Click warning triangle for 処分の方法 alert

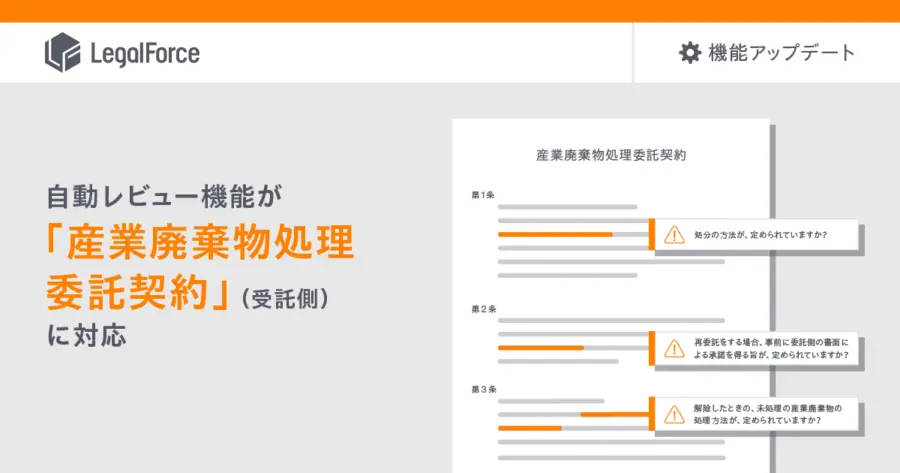pyautogui.click(x=674, y=235)
